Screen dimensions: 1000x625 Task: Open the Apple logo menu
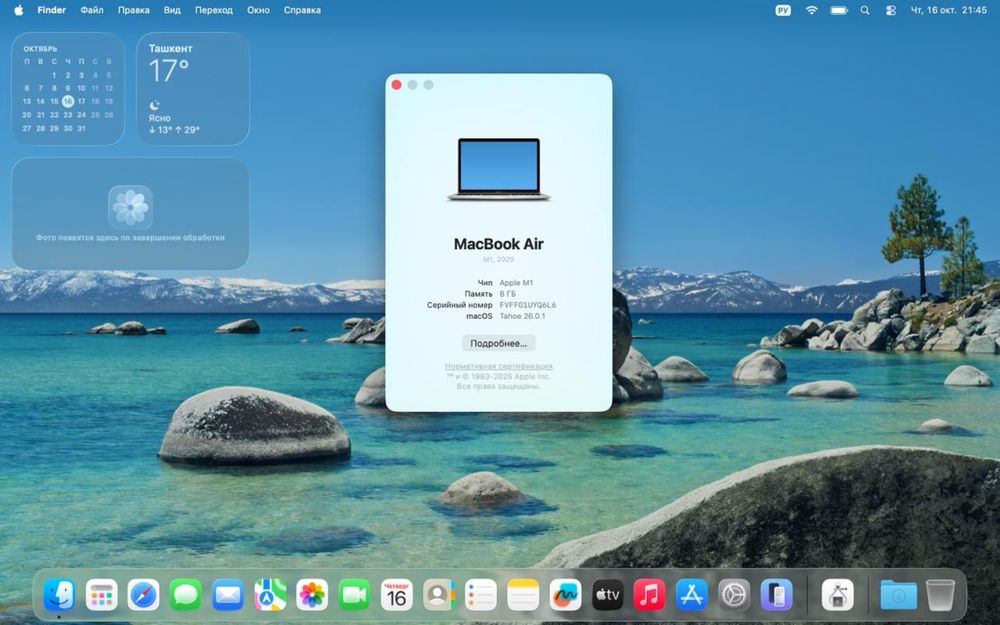[18, 10]
